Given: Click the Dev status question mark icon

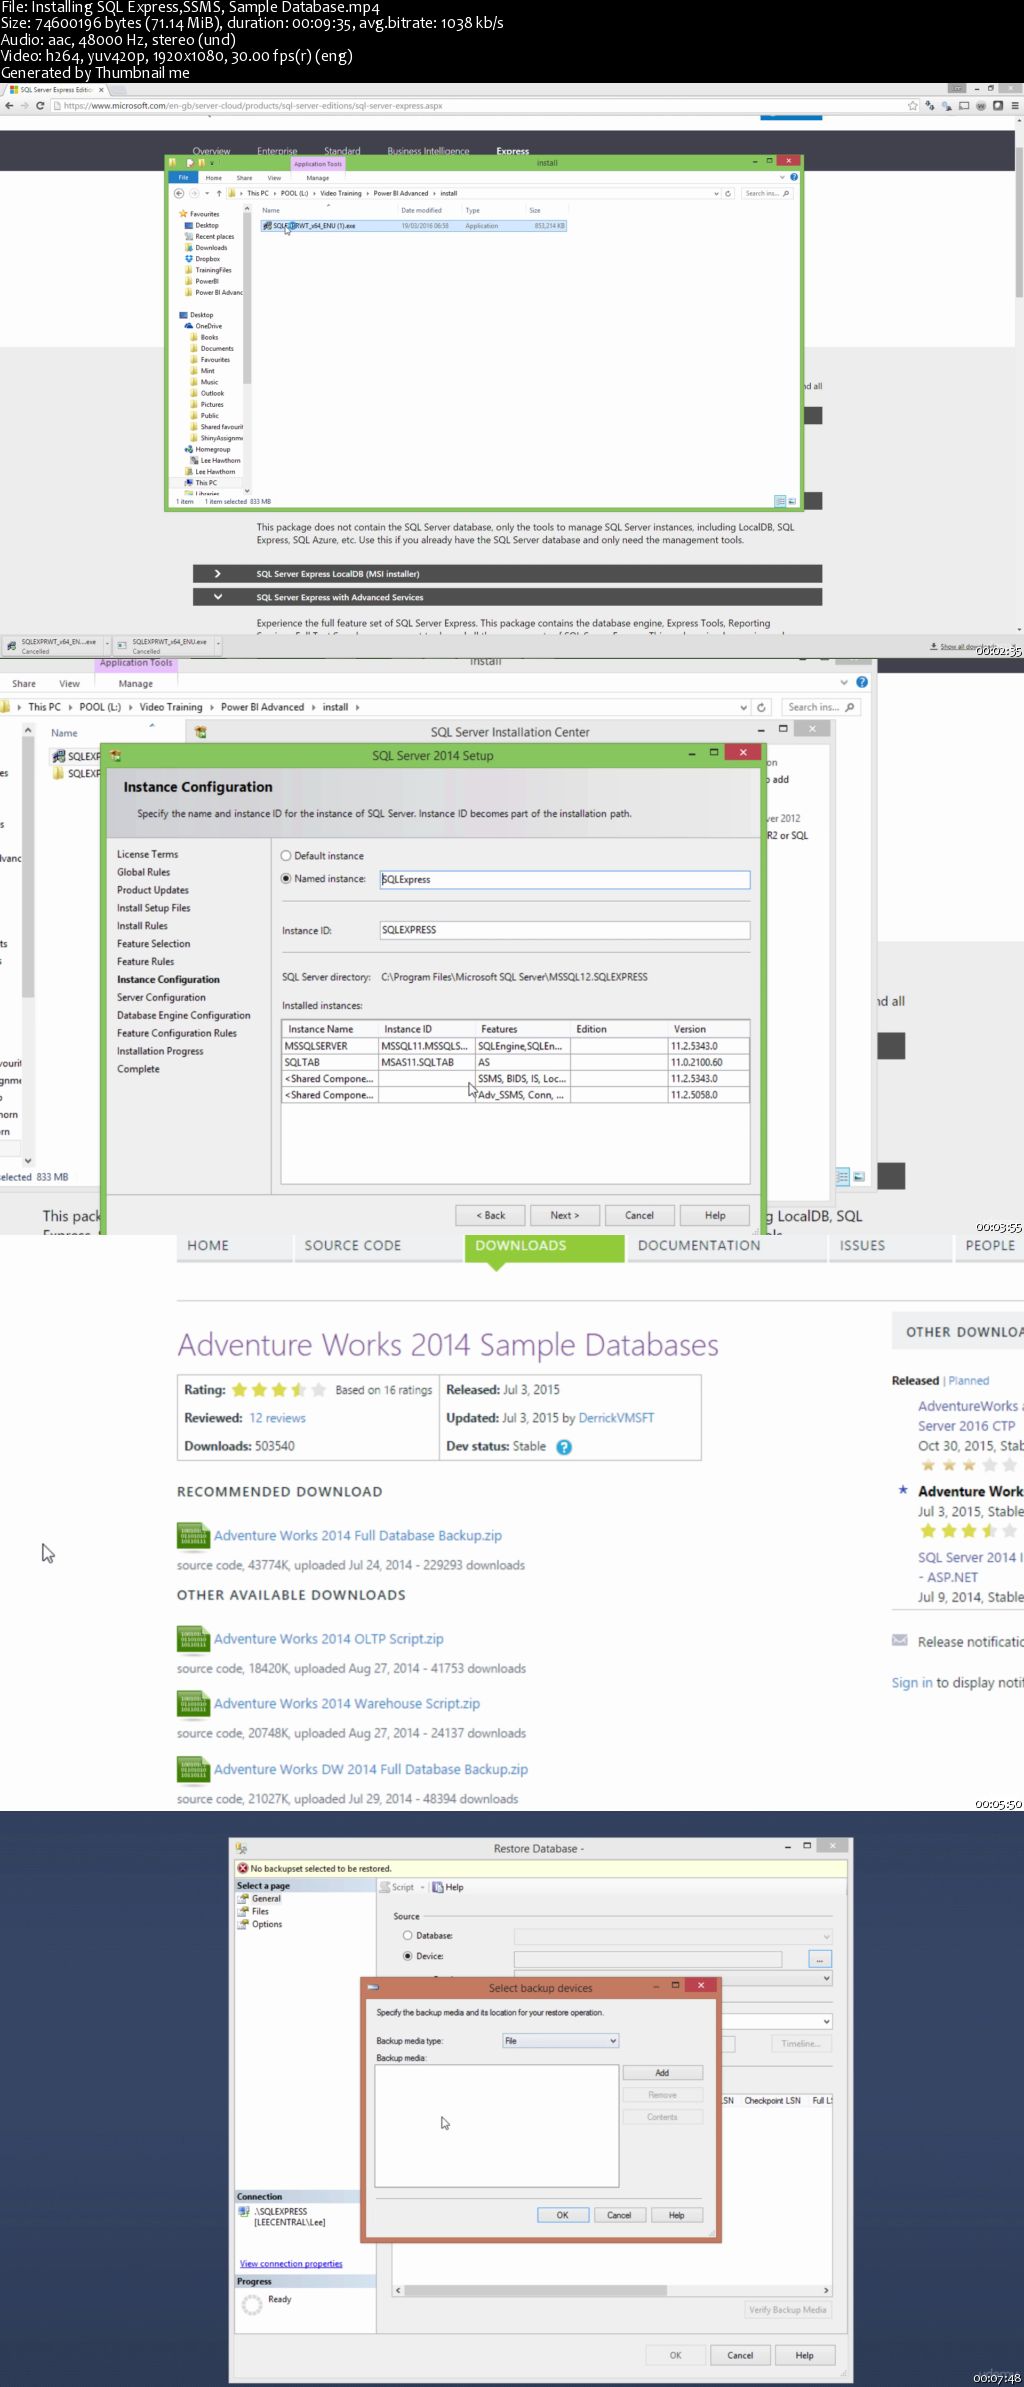Looking at the screenshot, I should click(564, 1447).
